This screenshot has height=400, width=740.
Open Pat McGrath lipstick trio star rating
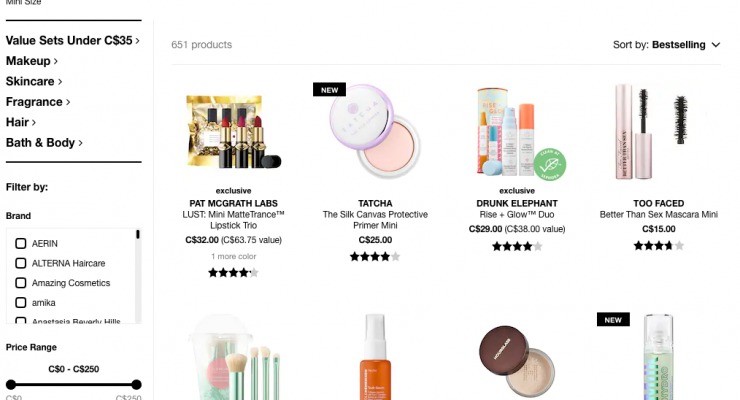pyautogui.click(x=233, y=273)
